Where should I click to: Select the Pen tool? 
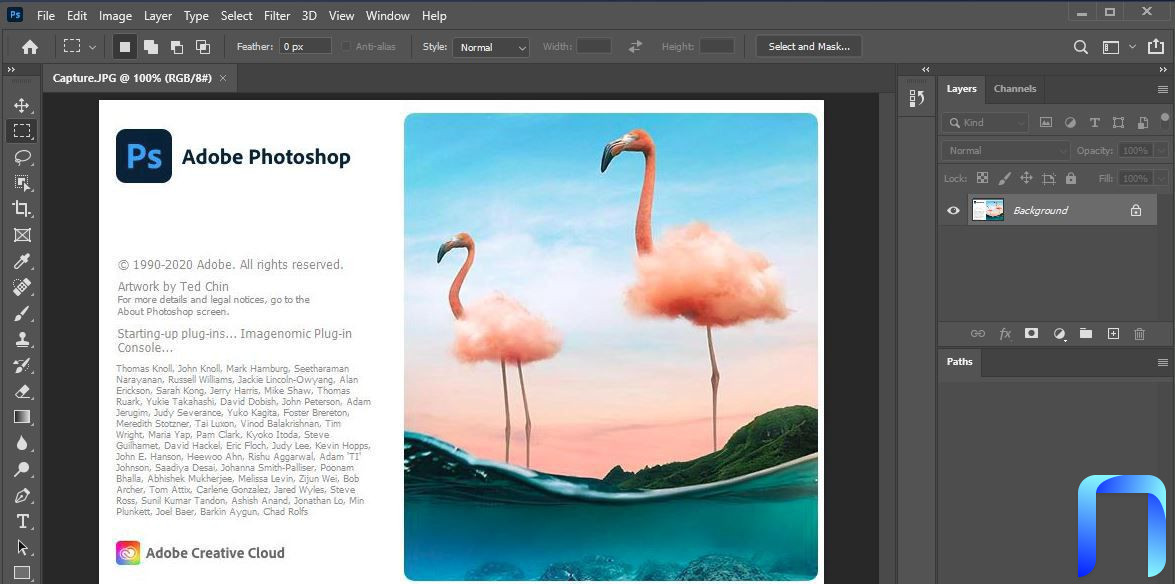point(22,496)
